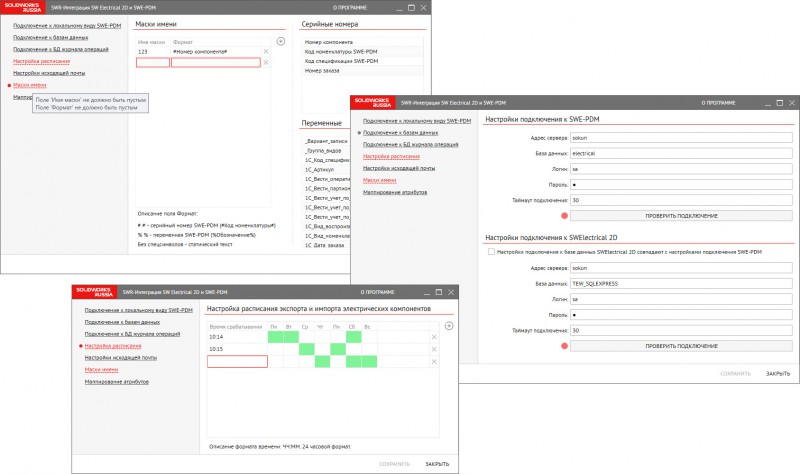Open 'Настройка расписания' in masks window sidebar
800x474 pixels.
coord(41,61)
